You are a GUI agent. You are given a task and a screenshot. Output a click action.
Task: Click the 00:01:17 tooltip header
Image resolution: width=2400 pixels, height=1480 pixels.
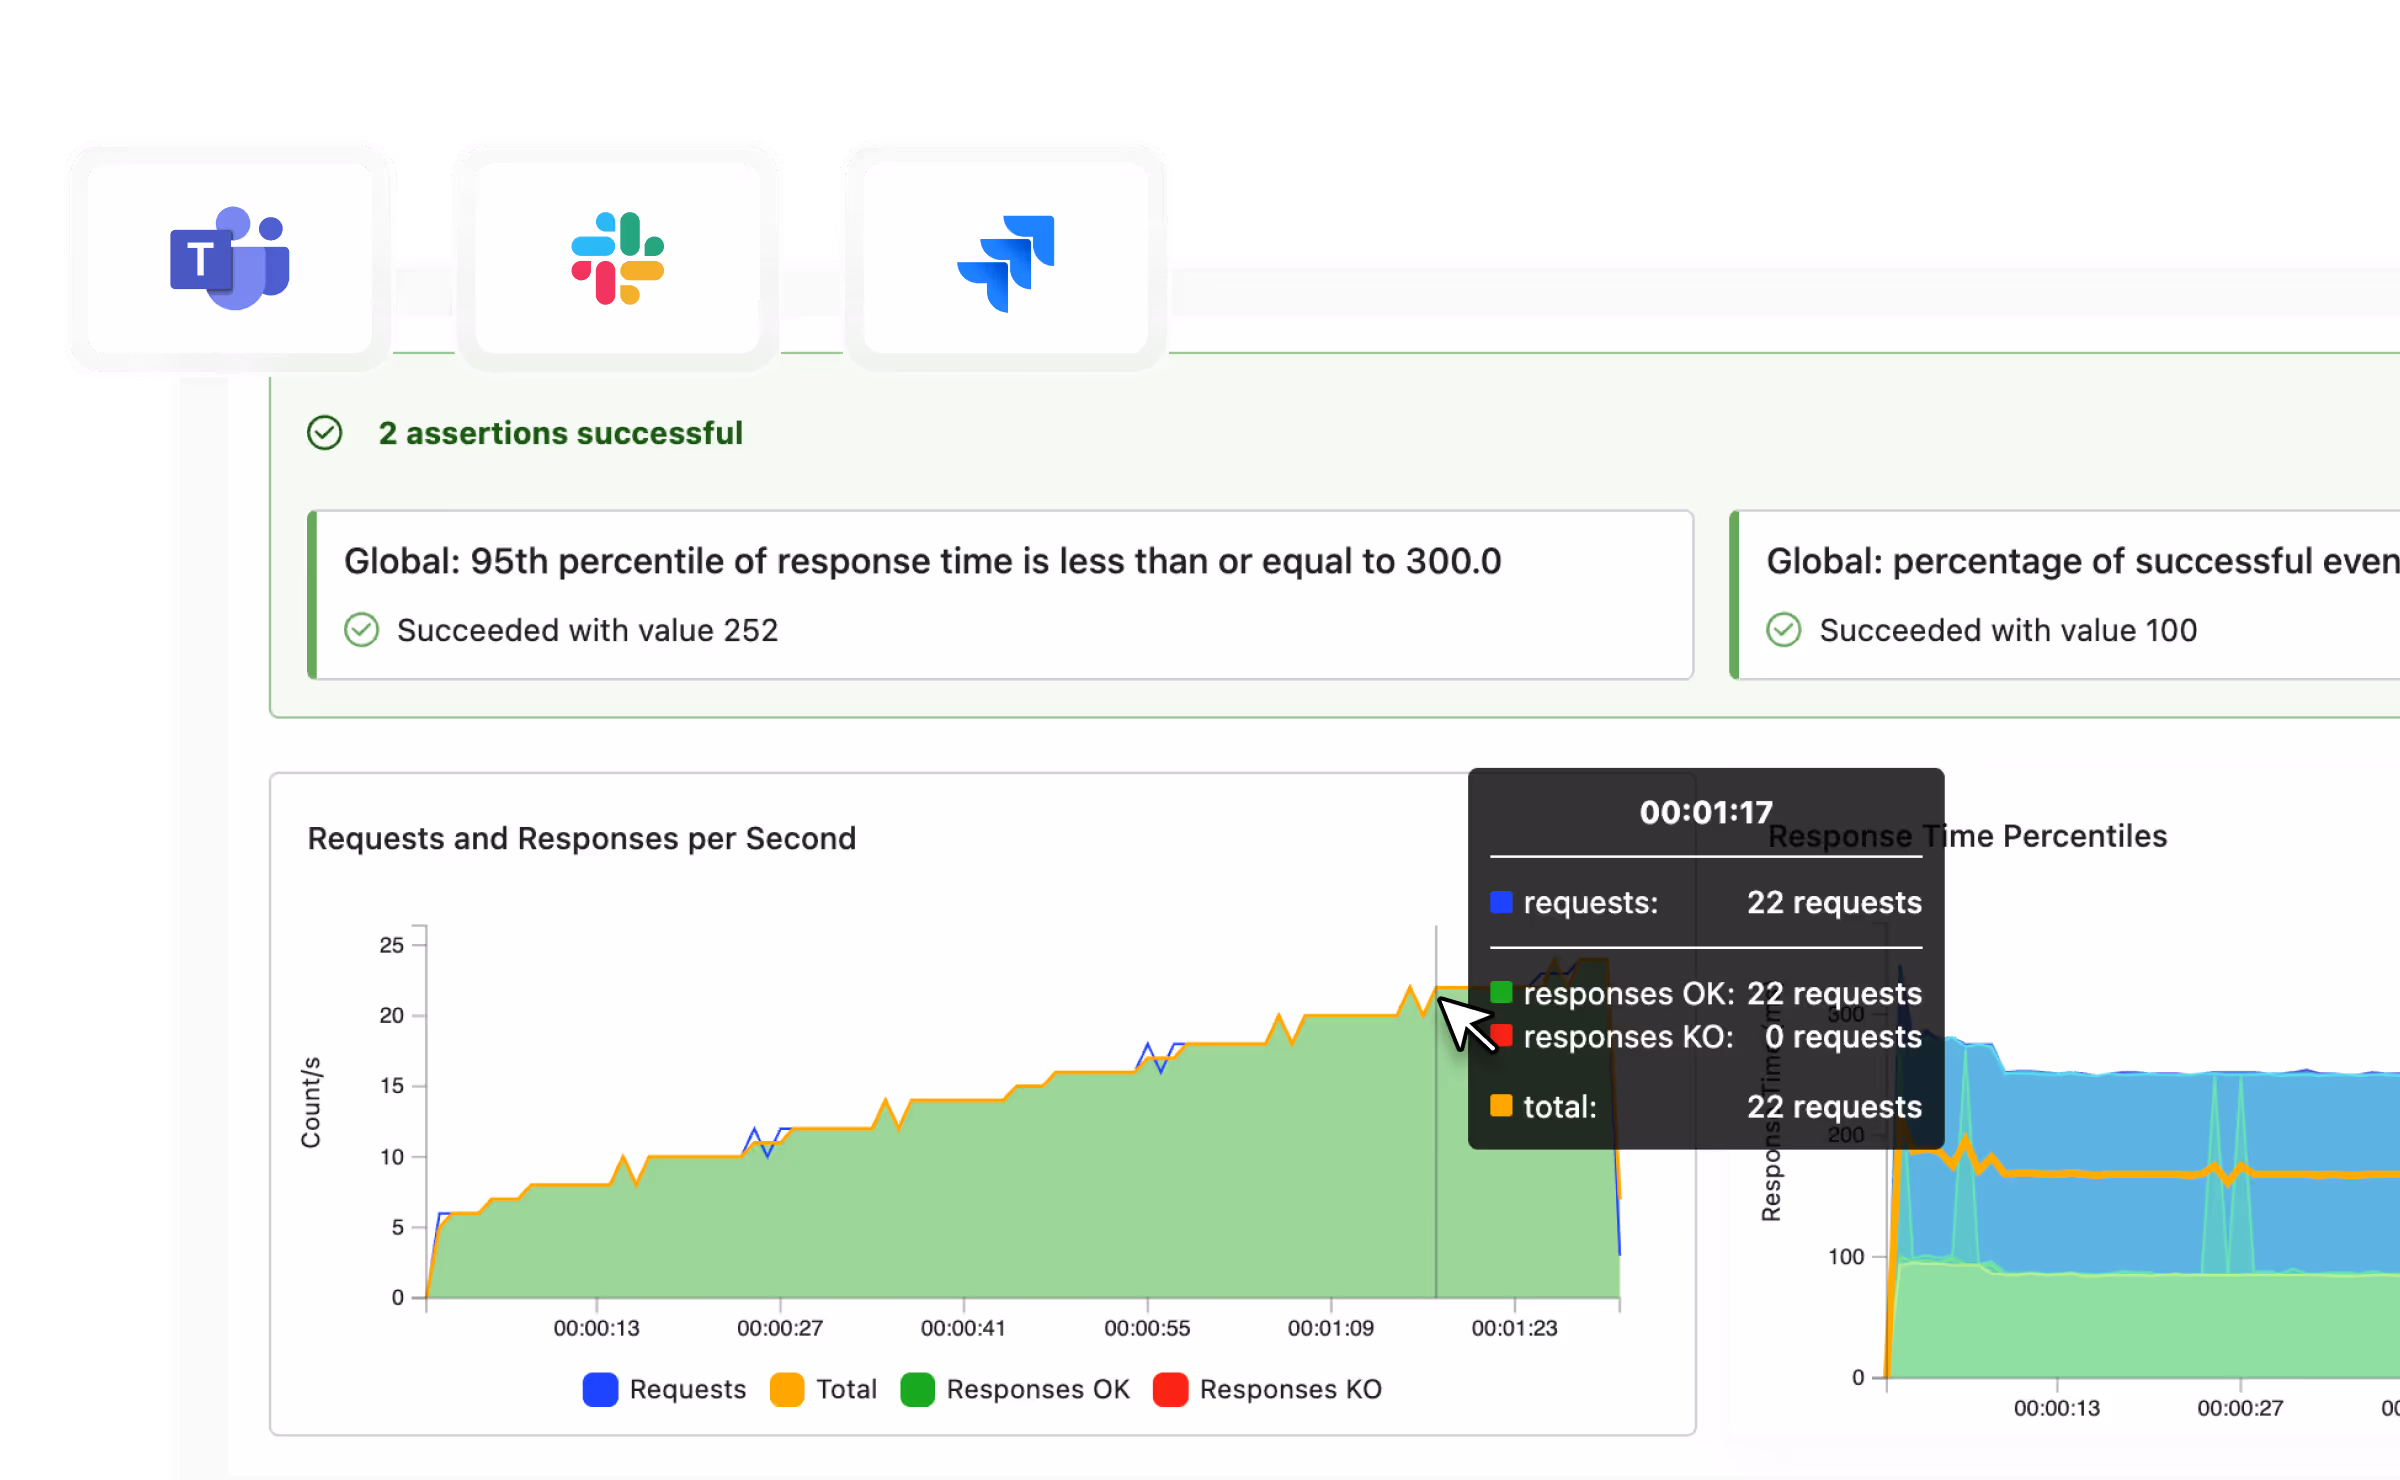[x=1705, y=812]
